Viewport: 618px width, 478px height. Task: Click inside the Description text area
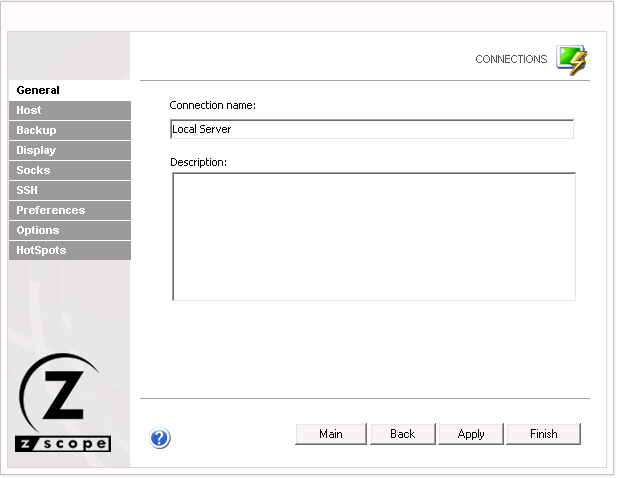point(374,236)
